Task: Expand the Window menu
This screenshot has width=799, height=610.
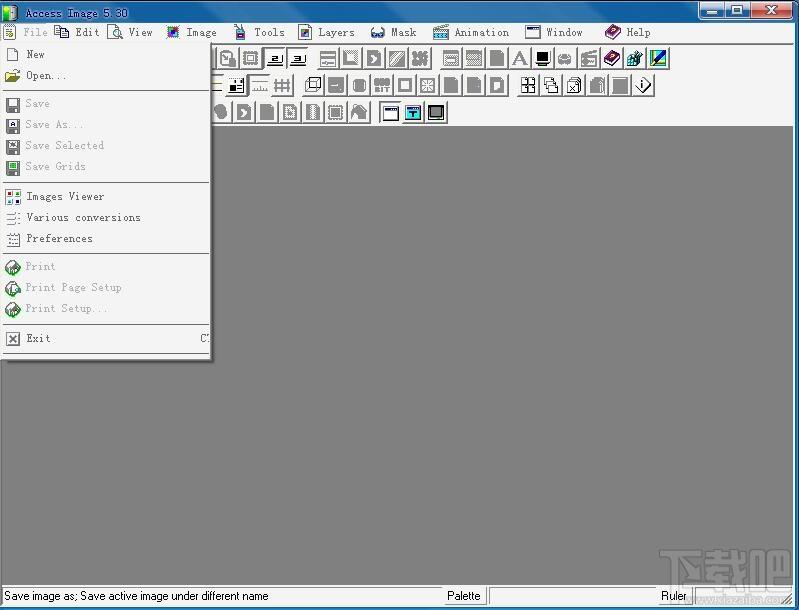Action: coord(554,32)
